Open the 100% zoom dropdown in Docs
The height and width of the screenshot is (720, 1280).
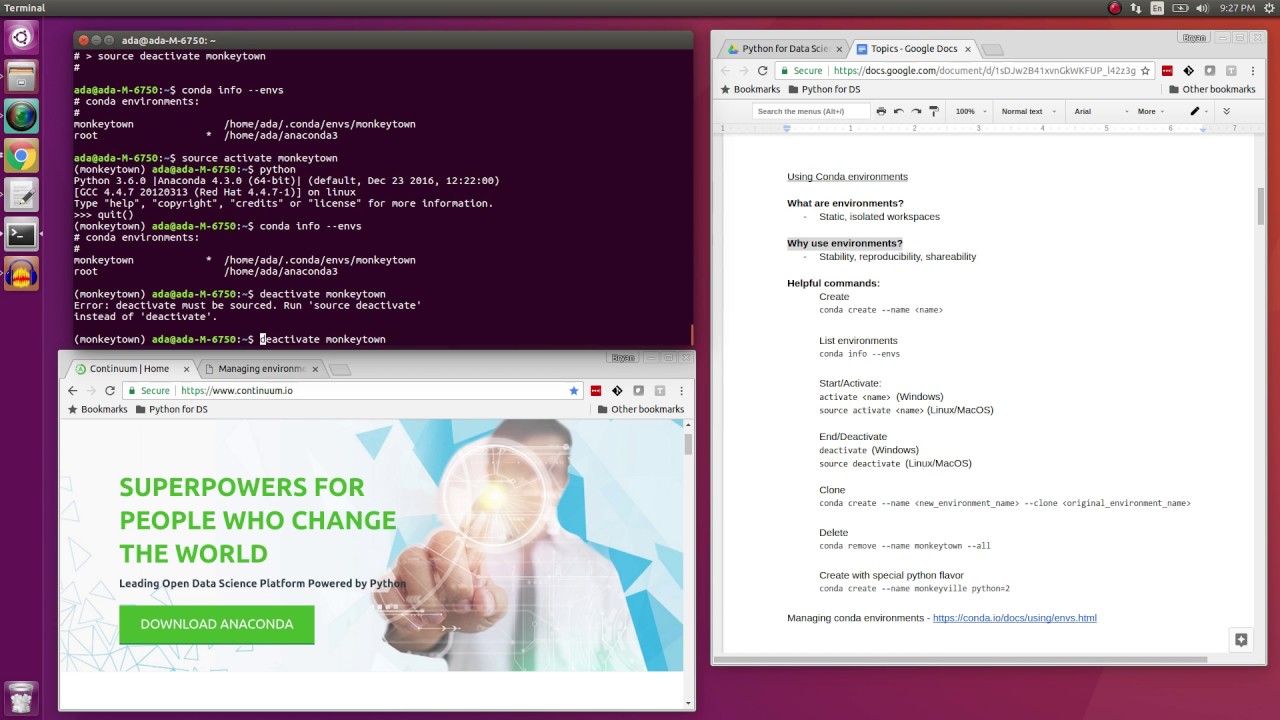click(971, 111)
